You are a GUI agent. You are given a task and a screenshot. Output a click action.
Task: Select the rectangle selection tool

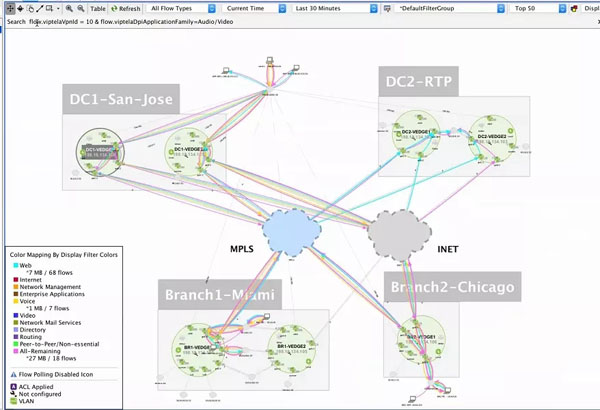(x=49, y=8)
